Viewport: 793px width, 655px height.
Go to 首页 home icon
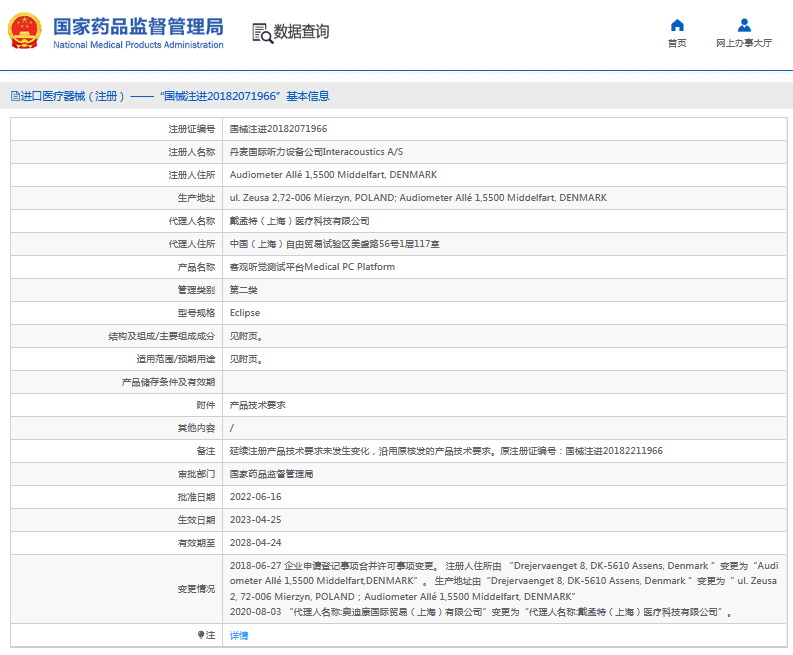(x=677, y=25)
